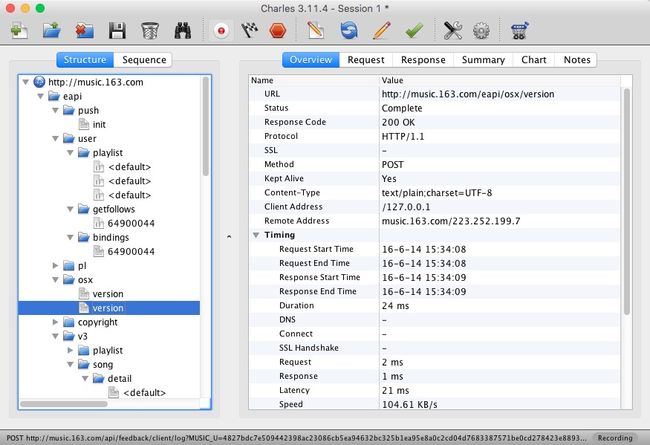
Task: Click the URL value http://music.163.com/eapi/osx/version
Action: (468, 94)
